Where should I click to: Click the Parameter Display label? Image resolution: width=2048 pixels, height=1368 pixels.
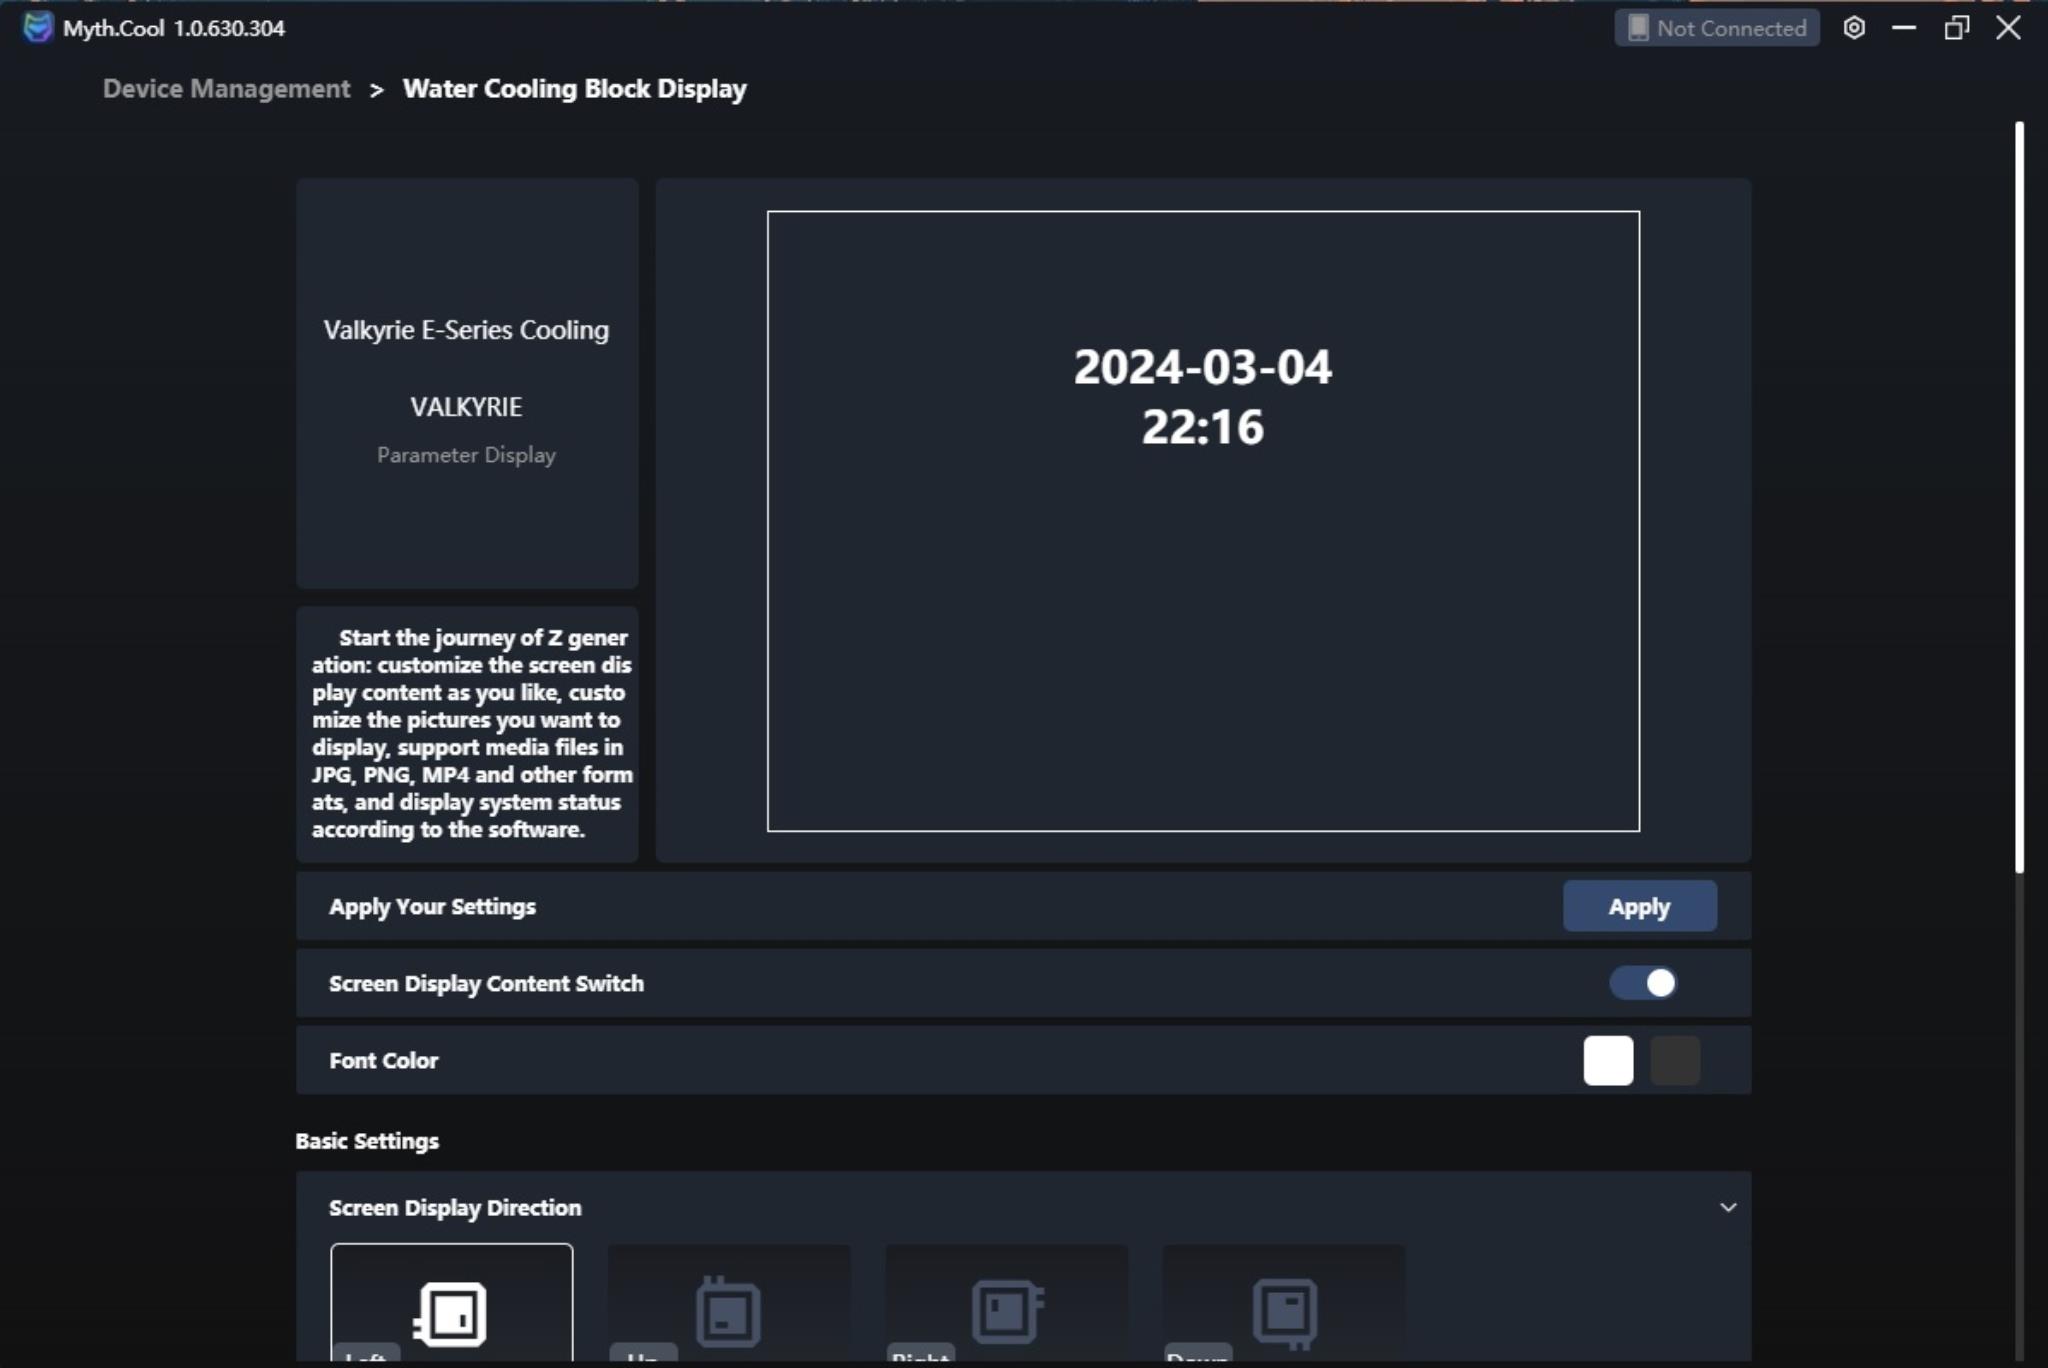(466, 455)
